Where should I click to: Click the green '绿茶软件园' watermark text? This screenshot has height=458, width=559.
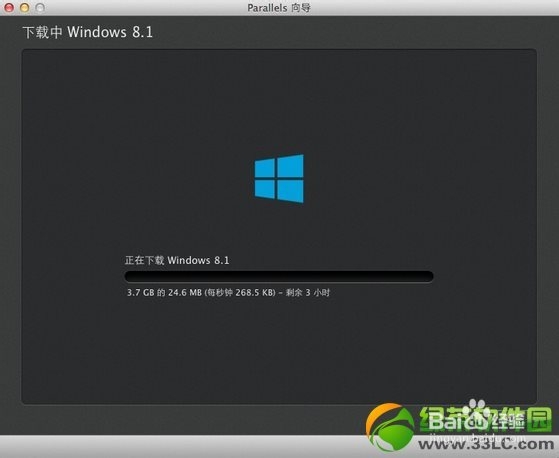point(486,419)
